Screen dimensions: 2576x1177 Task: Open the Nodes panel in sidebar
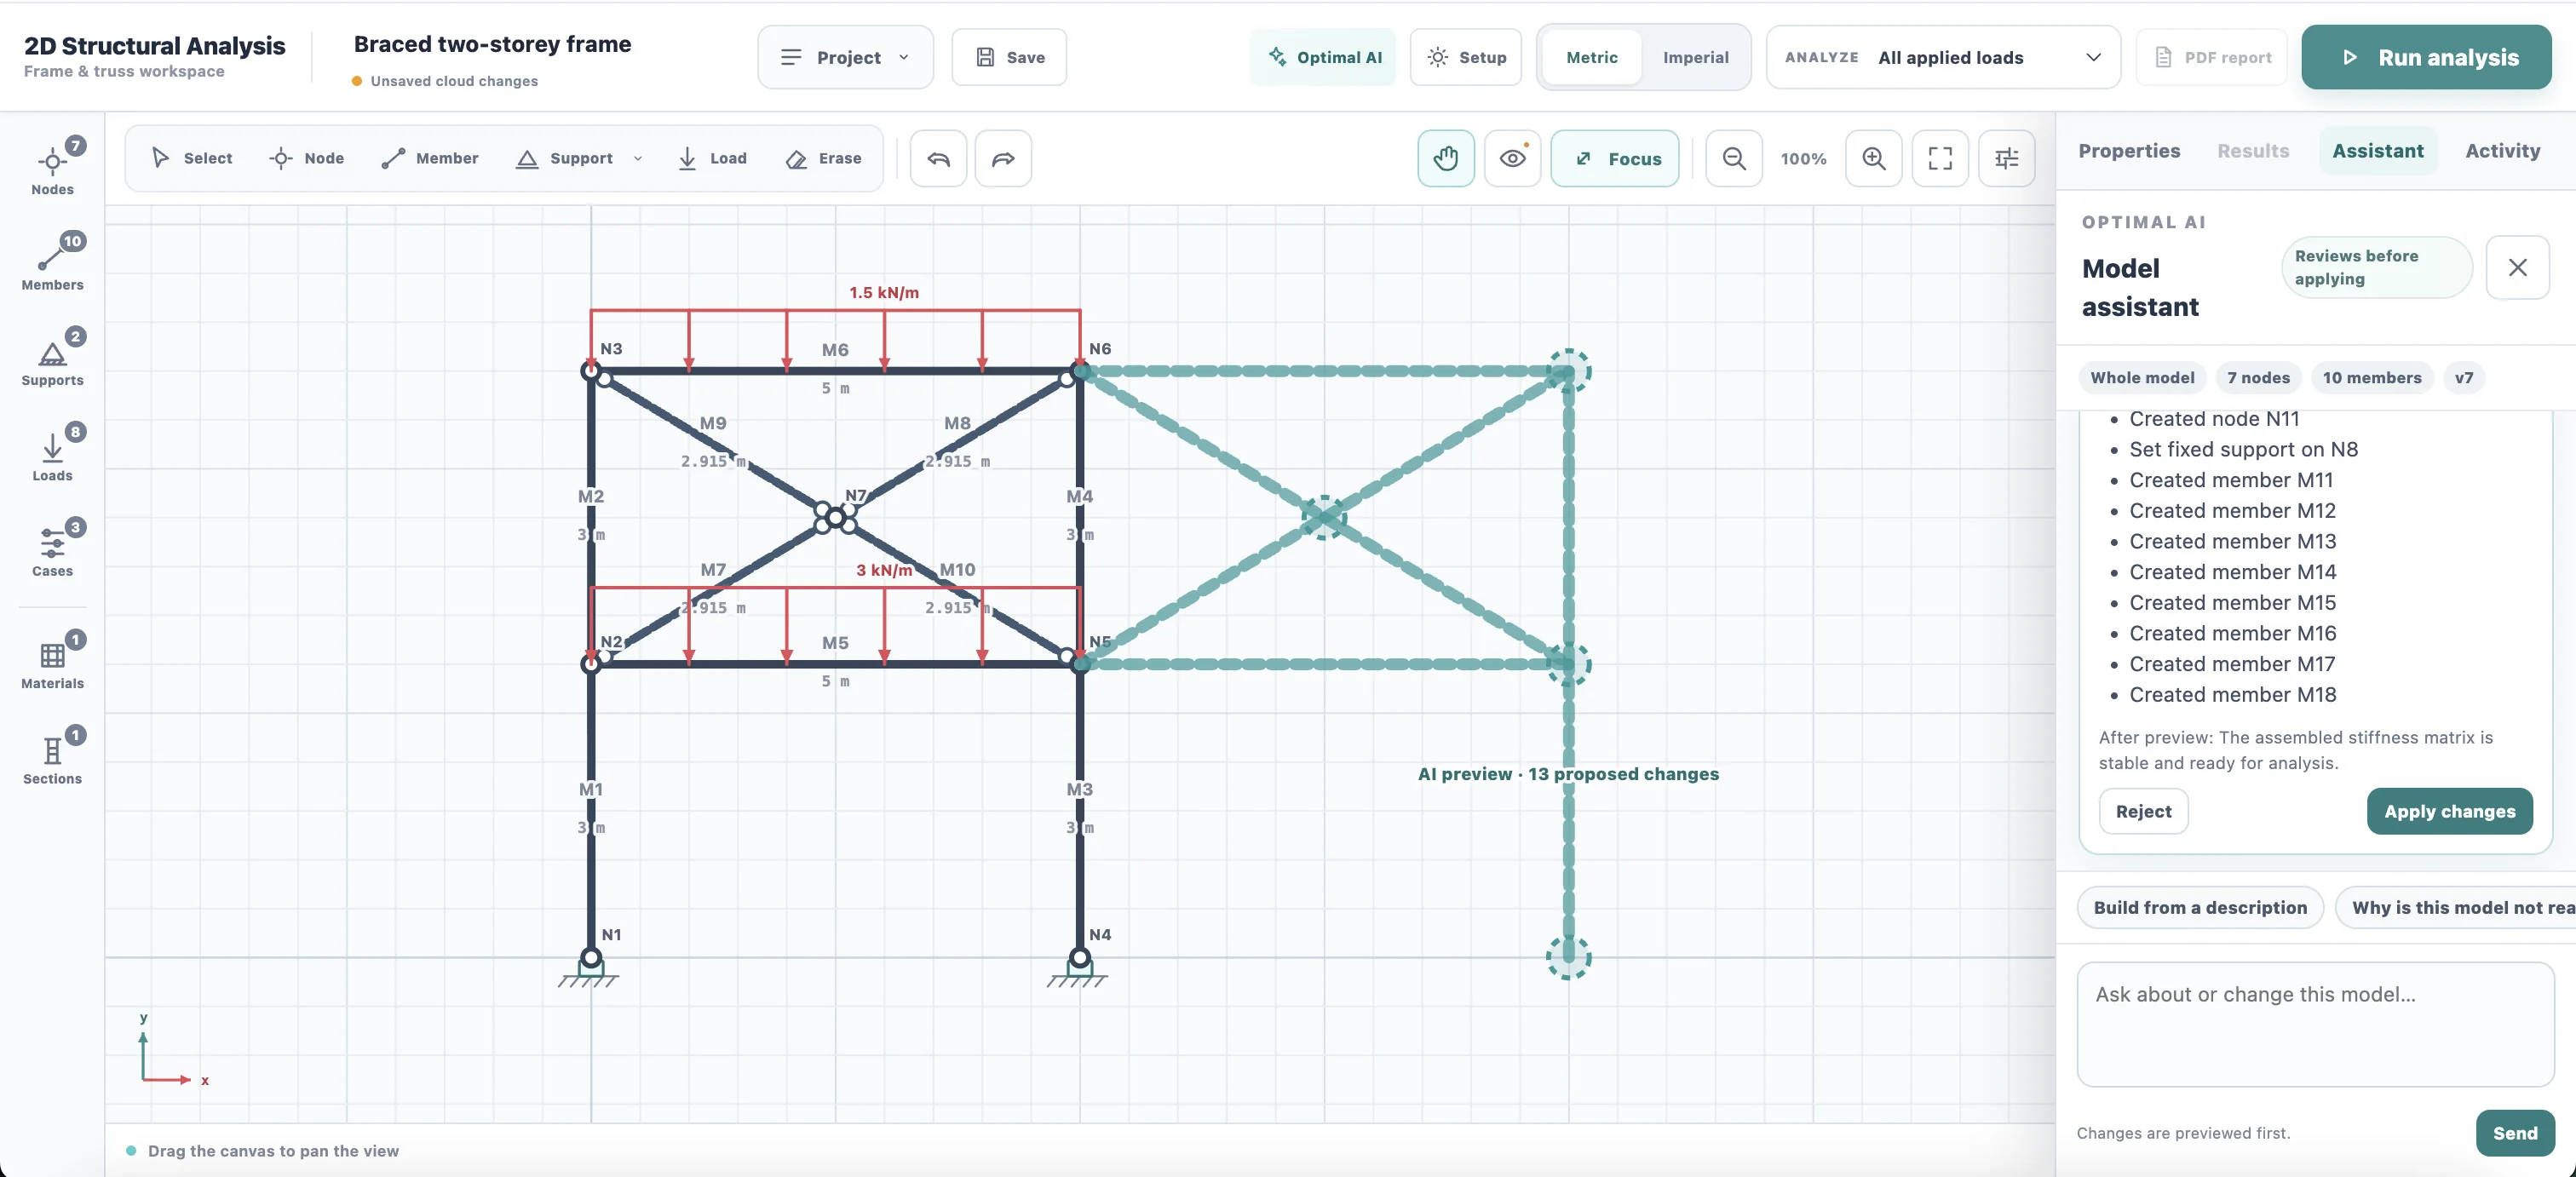pos(52,166)
